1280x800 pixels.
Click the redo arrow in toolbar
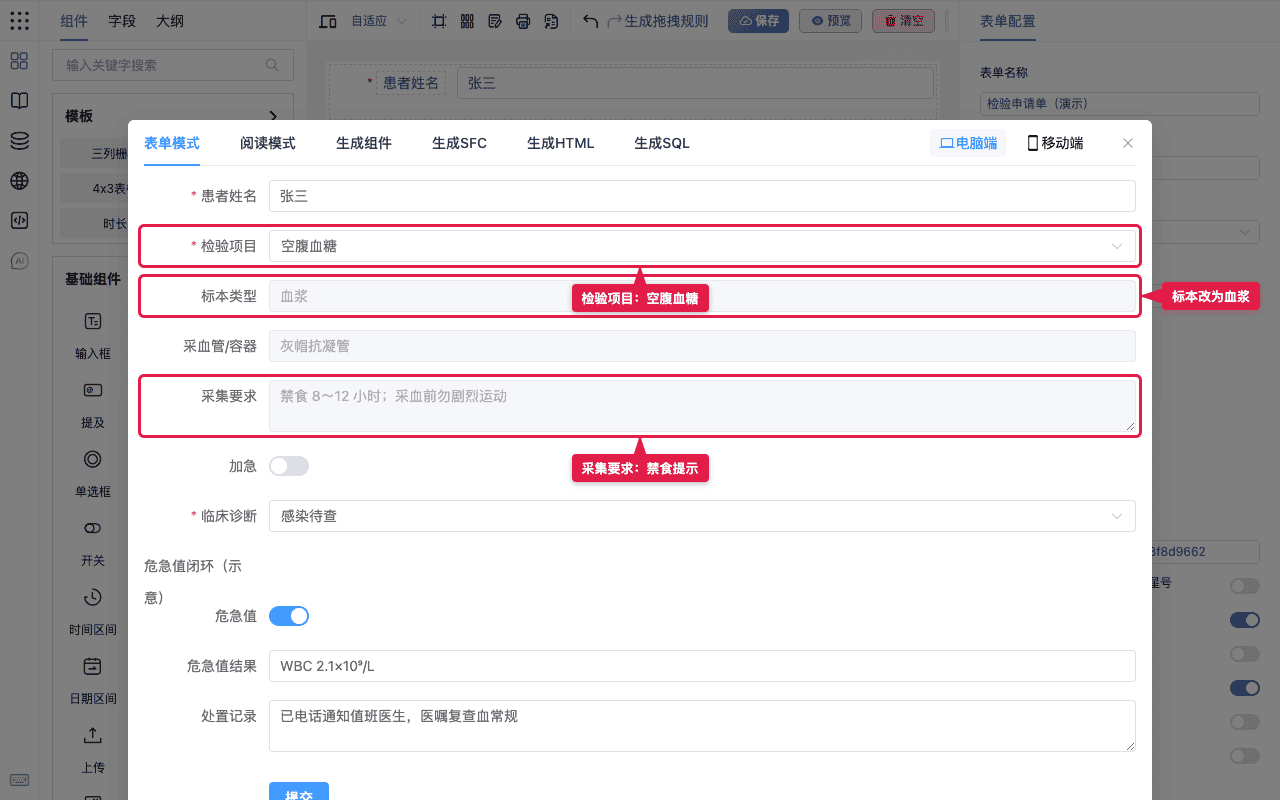click(615, 21)
